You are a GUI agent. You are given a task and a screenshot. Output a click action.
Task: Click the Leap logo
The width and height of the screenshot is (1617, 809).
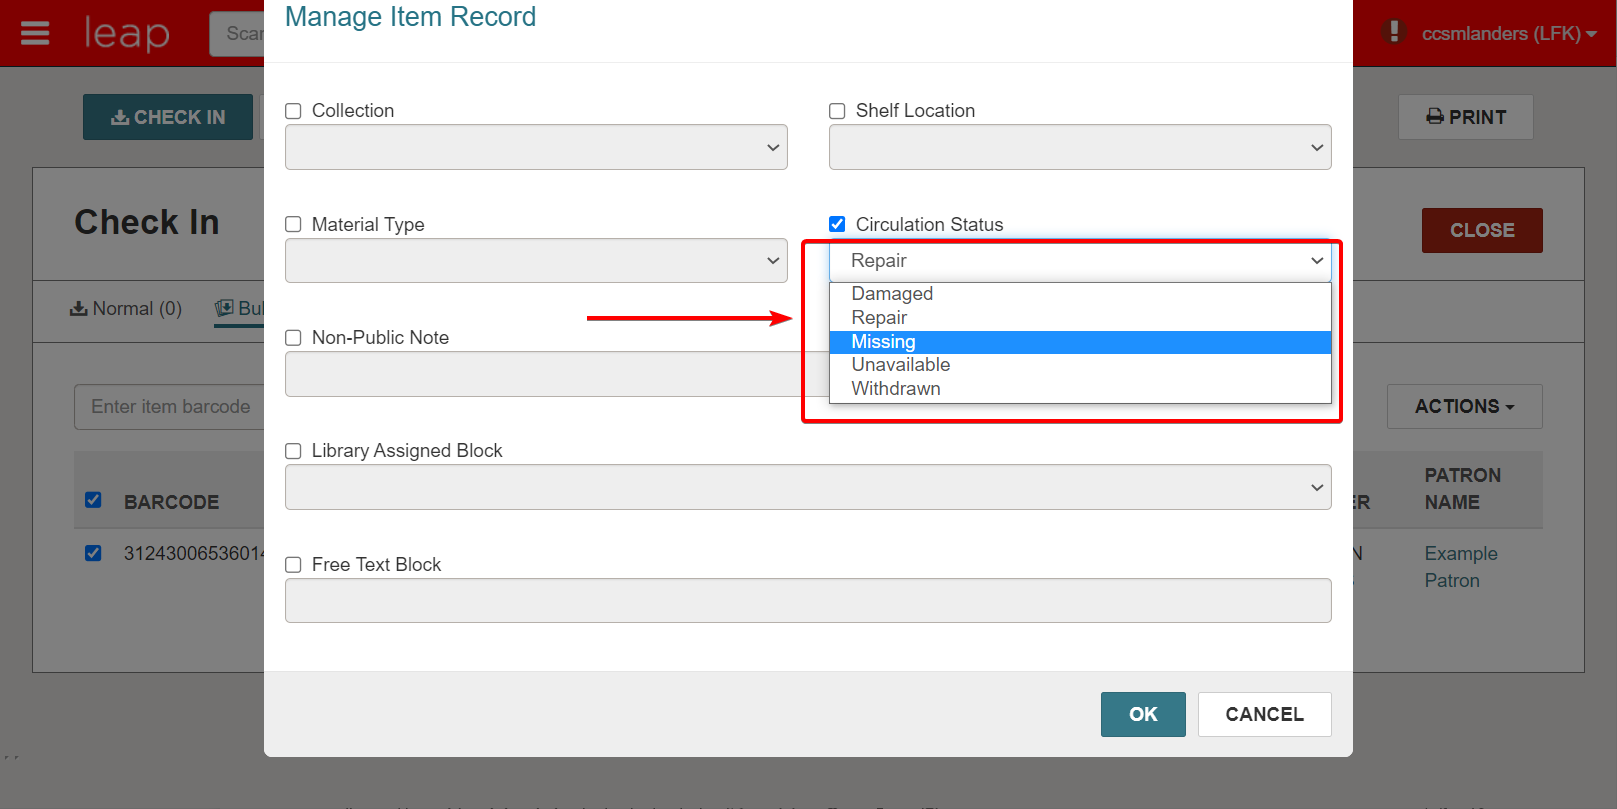[x=127, y=33]
